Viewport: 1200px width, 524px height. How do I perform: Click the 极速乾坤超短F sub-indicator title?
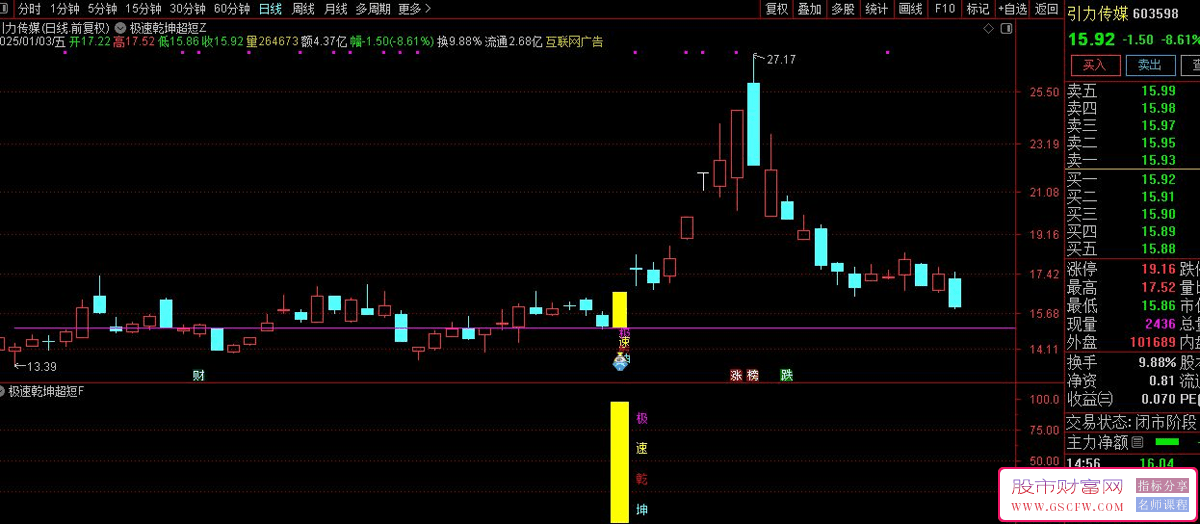click(x=46, y=391)
